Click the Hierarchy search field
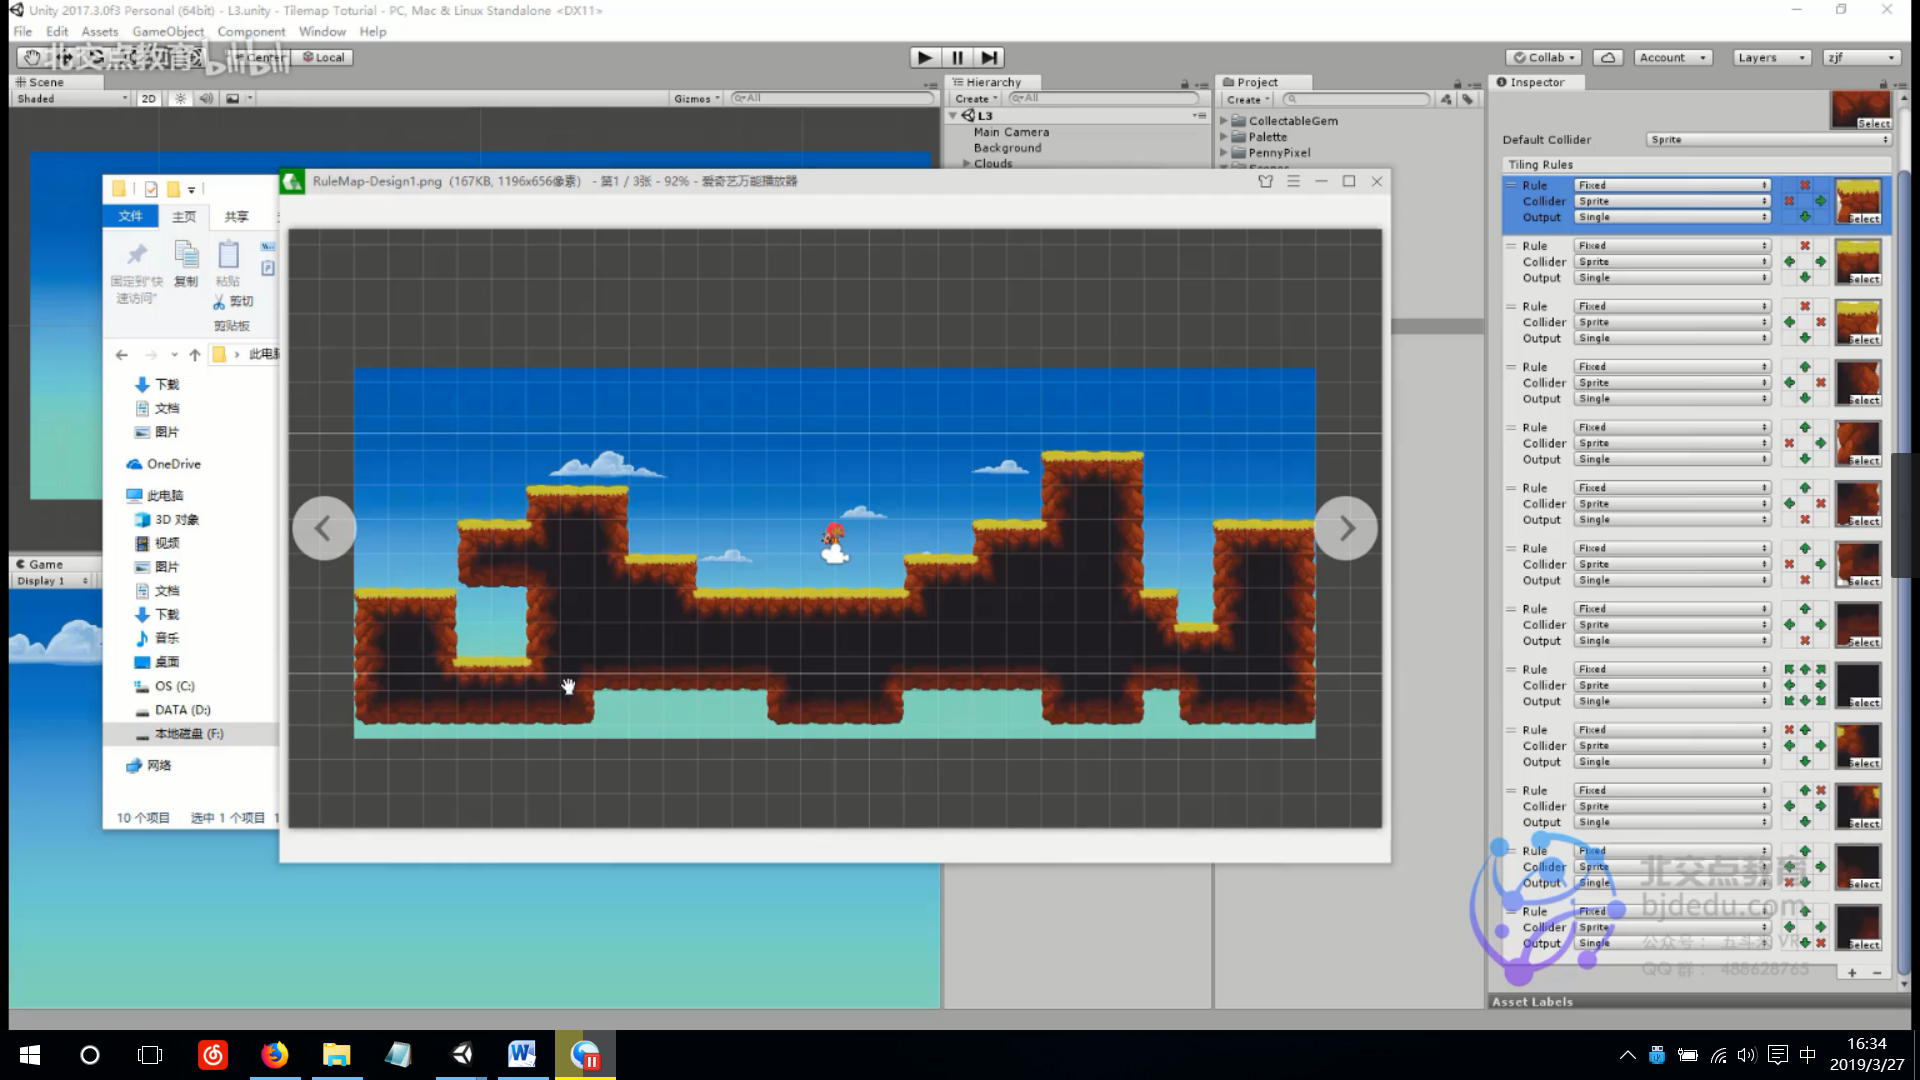This screenshot has height=1080, width=1920. coord(1105,98)
